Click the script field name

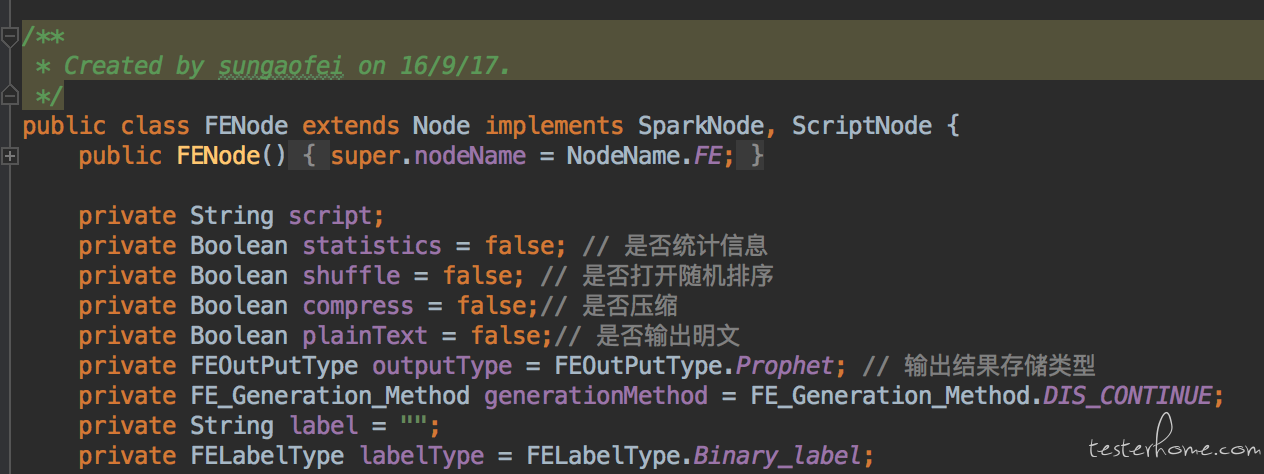point(329,216)
